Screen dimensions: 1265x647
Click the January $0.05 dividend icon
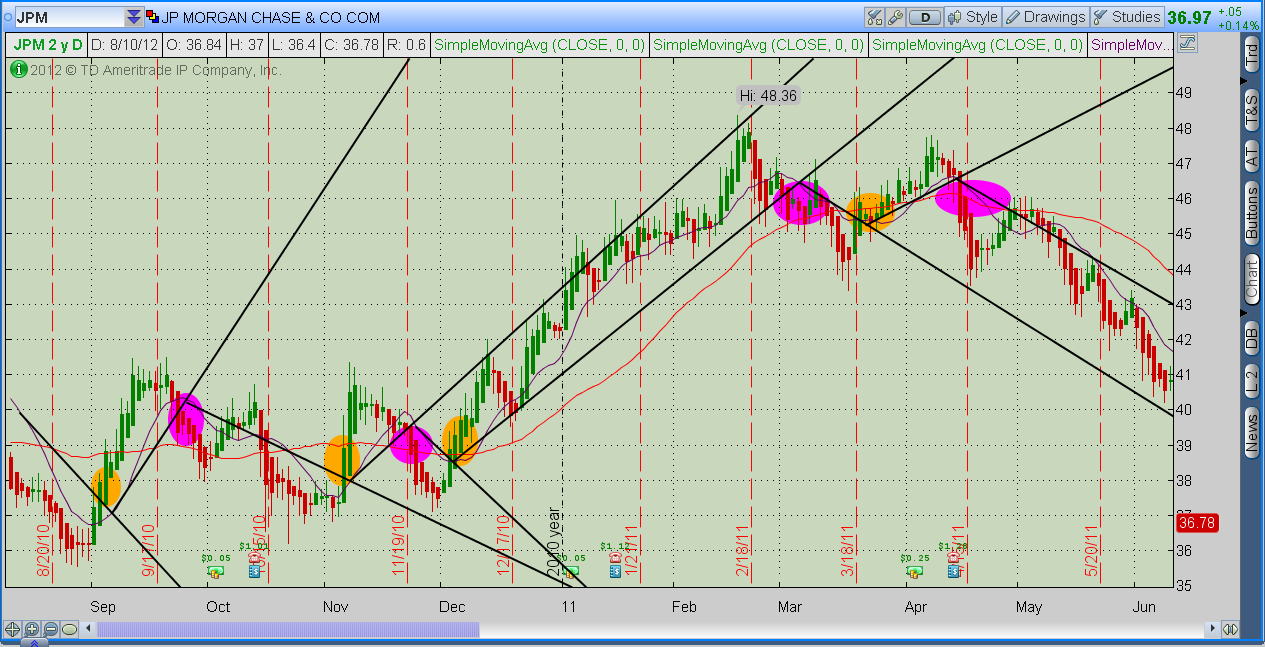click(x=570, y=572)
